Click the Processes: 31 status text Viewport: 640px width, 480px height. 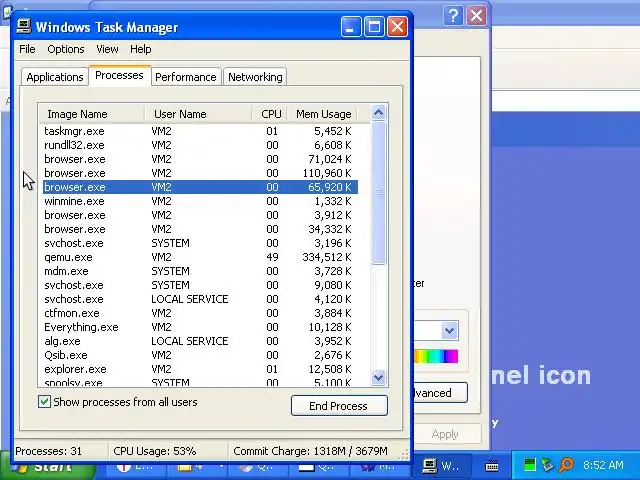click(49, 451)
